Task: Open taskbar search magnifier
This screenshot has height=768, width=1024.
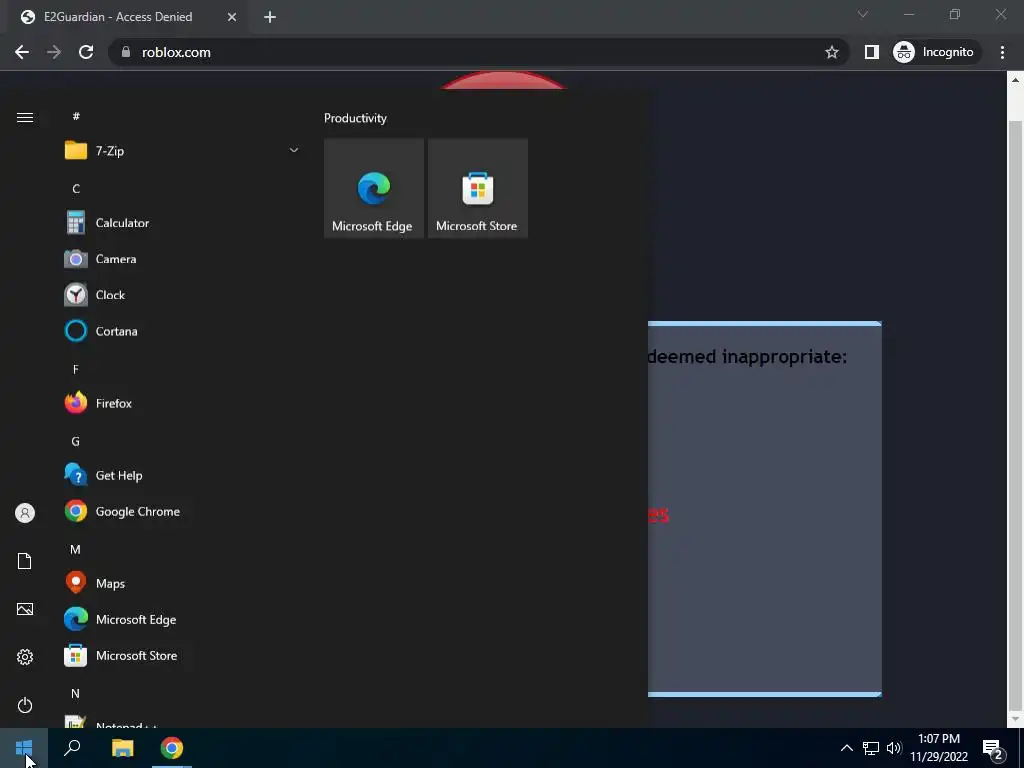Action: (72, 748)
